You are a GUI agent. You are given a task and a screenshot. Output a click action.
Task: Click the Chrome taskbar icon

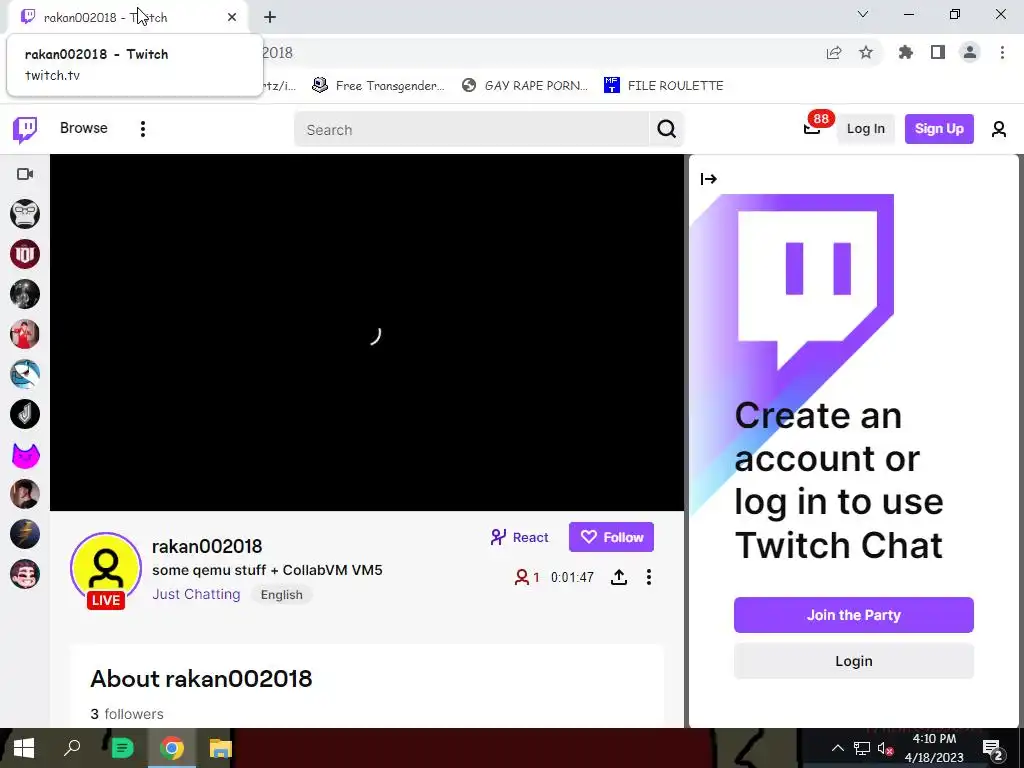point(172,748)
